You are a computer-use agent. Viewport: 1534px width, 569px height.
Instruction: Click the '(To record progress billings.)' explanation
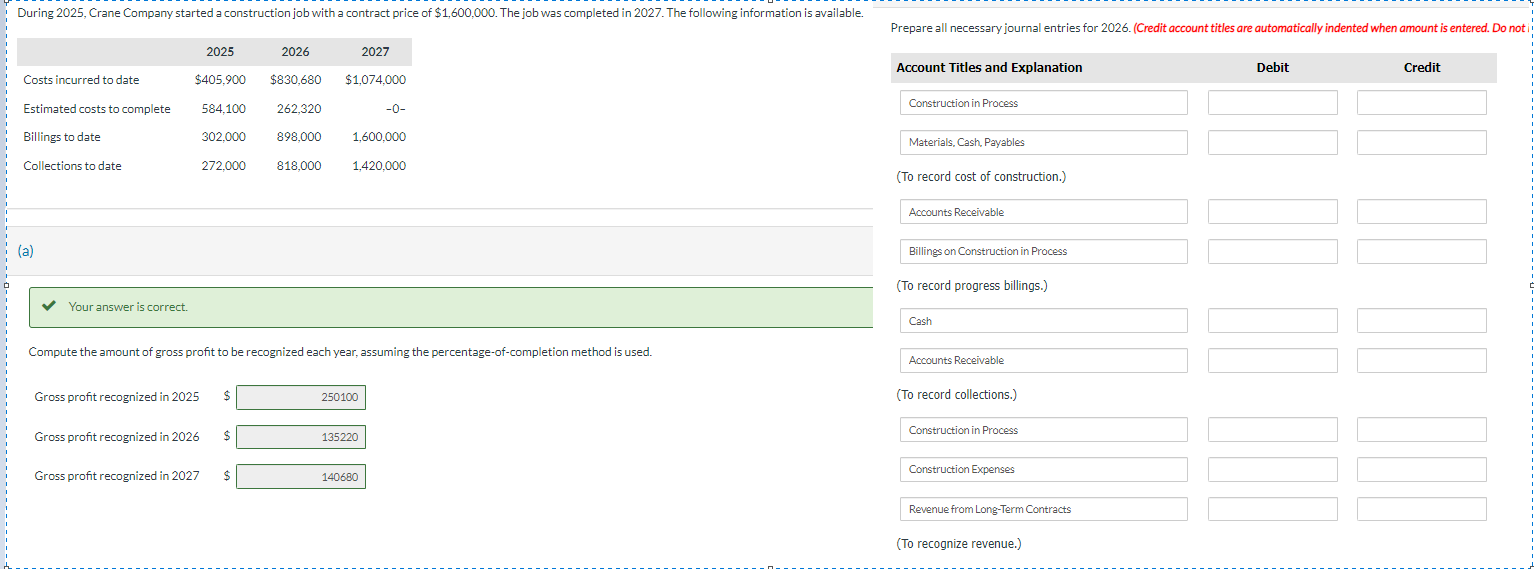(x=972, y=286)
